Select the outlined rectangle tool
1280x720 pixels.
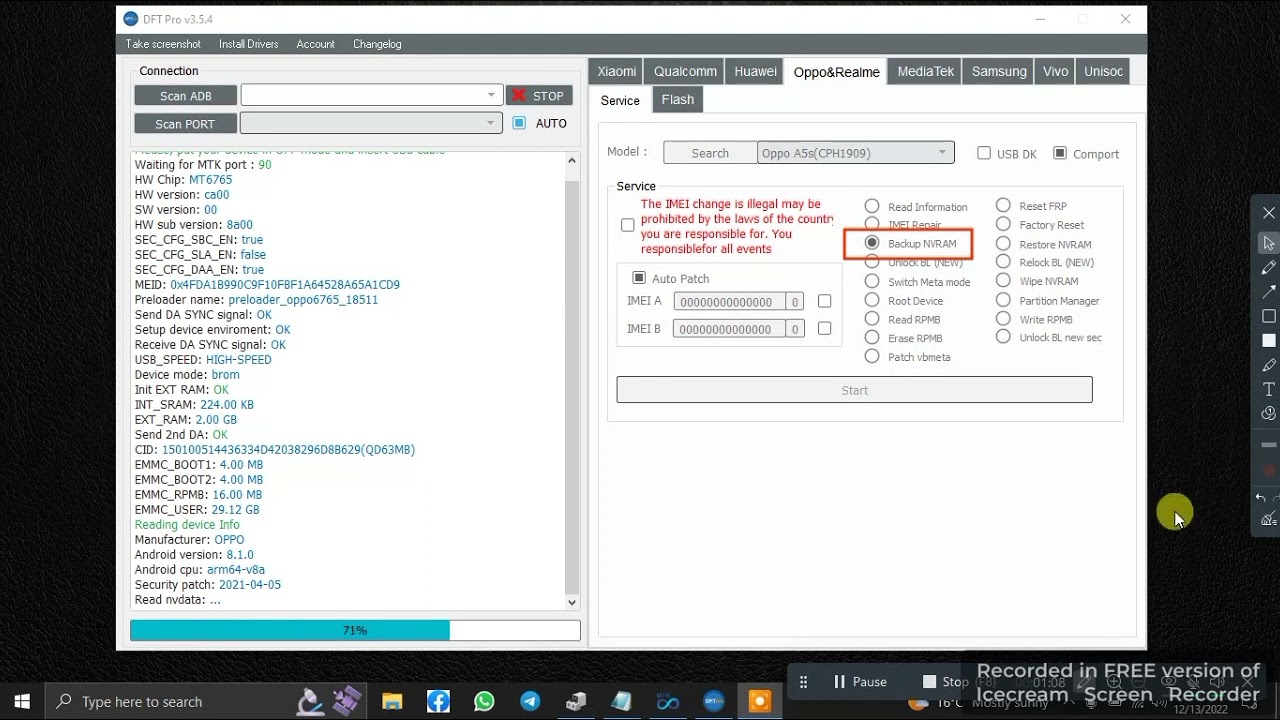(x=1269, y=316)
